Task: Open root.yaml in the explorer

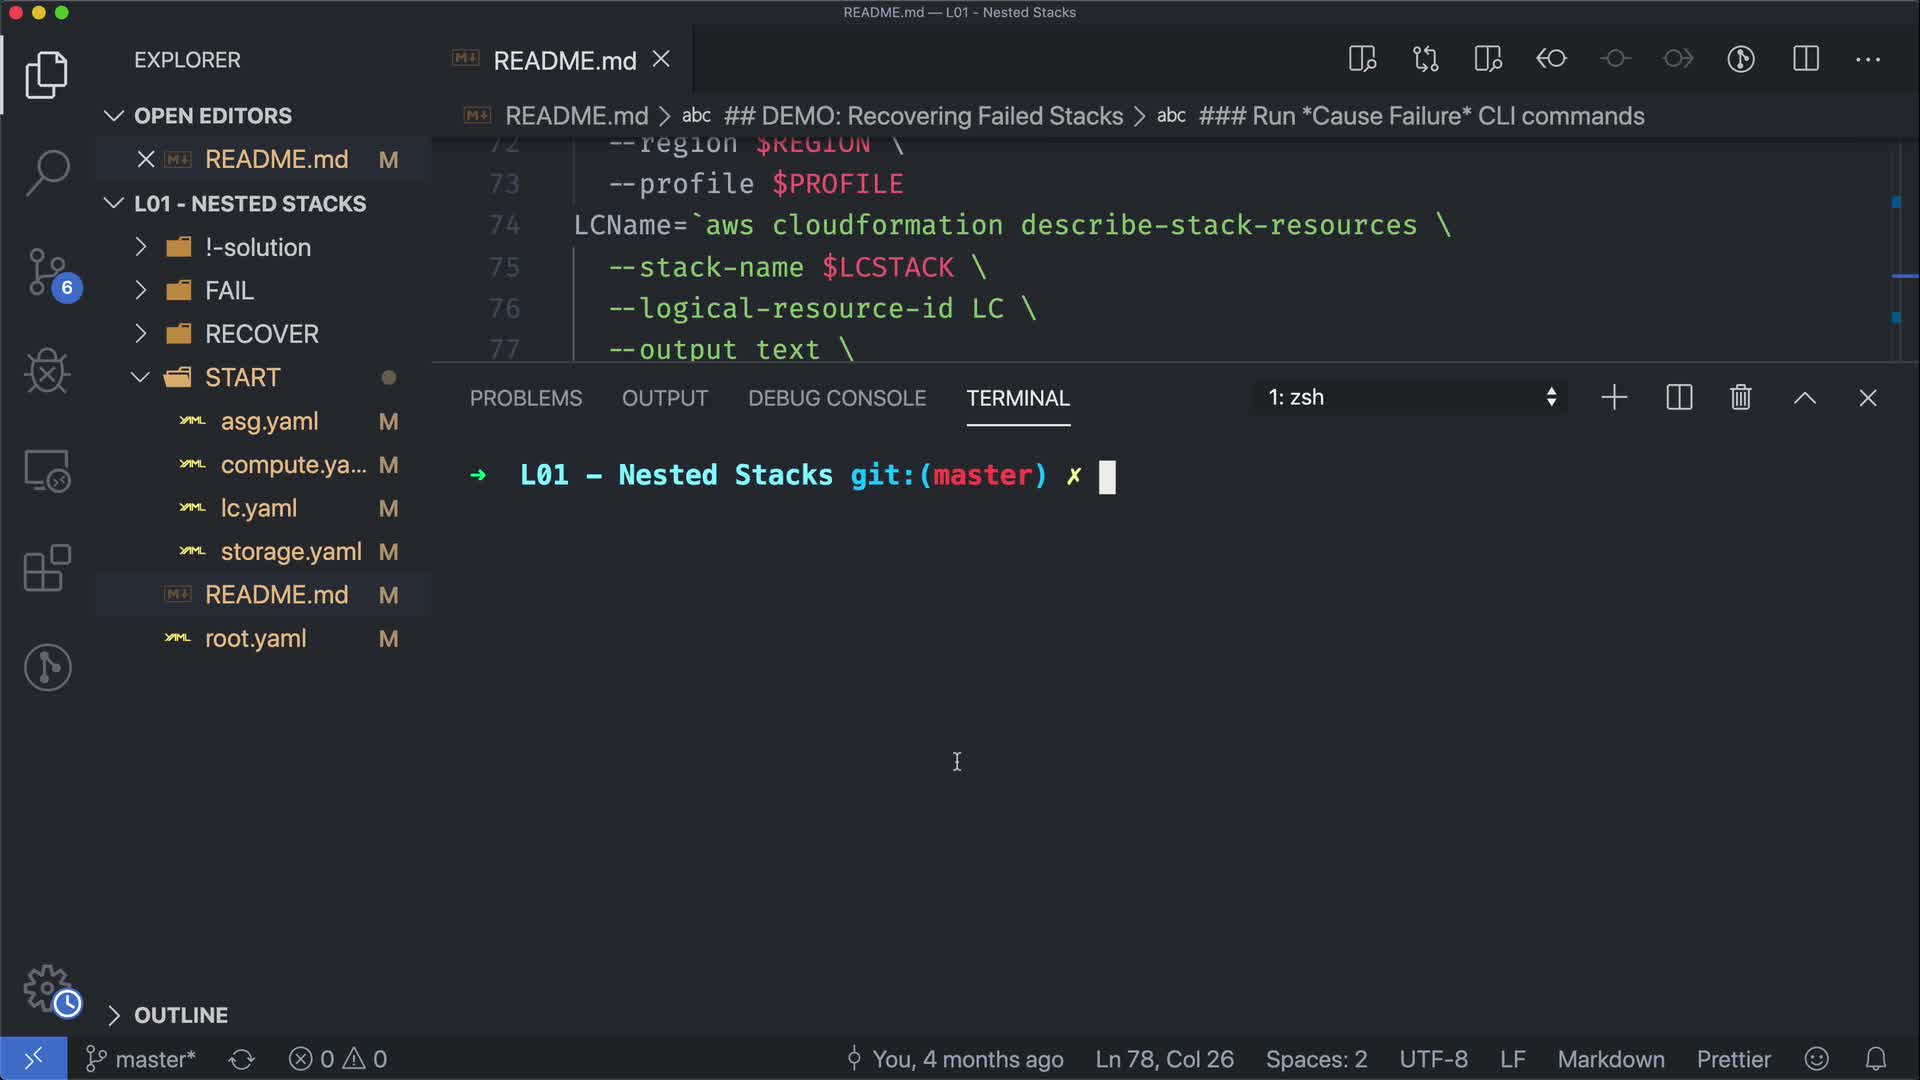Action: pos(255,639)
